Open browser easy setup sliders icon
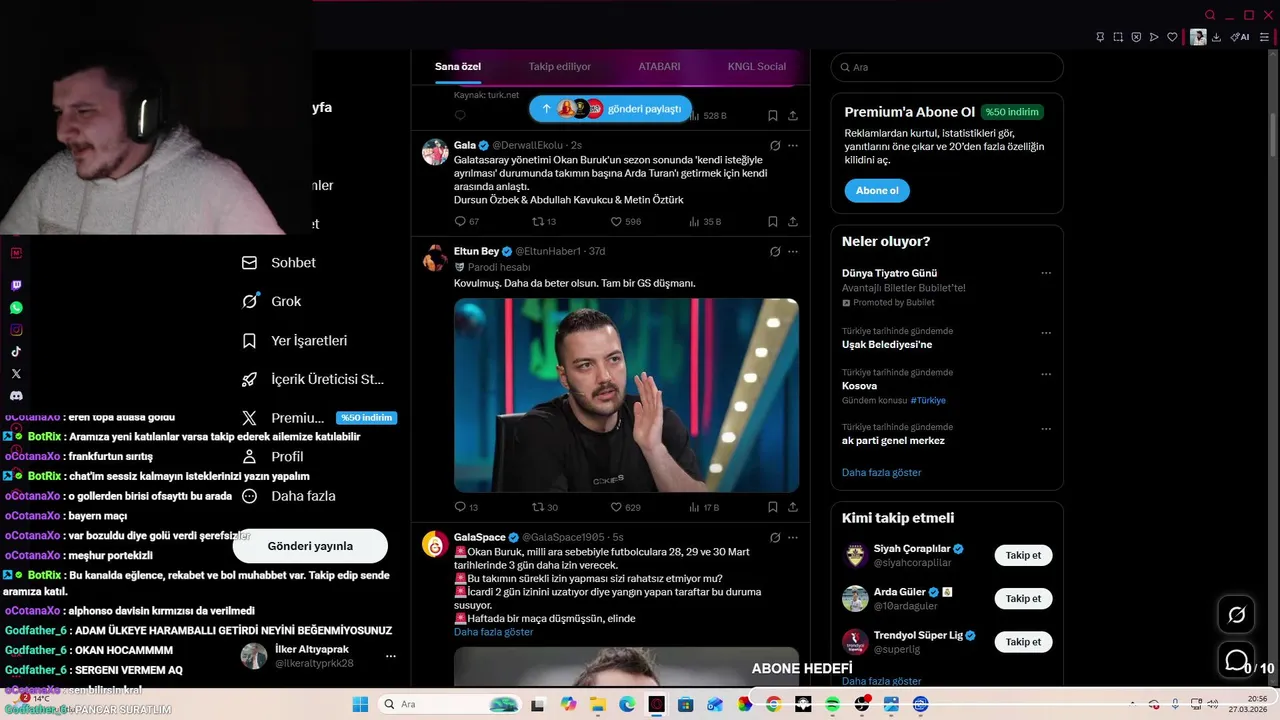This screenshot has width=1280, height=720. click(x=1266, y=37)
